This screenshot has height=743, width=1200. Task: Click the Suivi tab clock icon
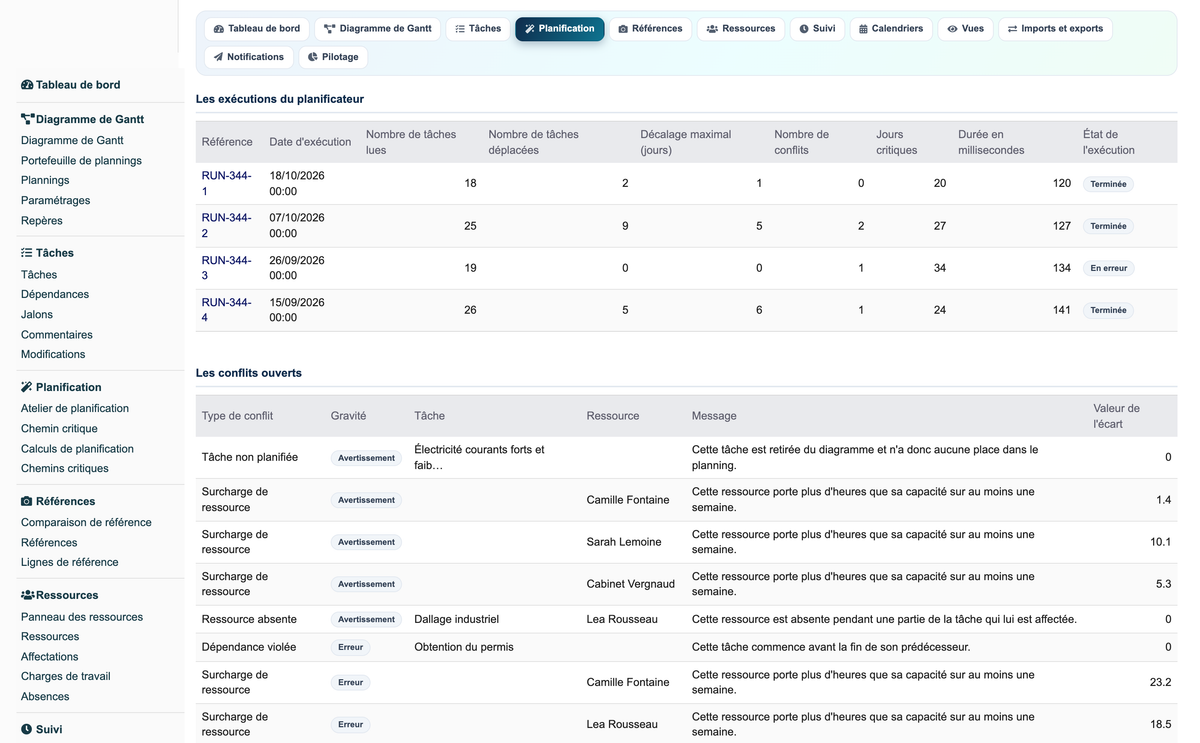(804, 29)
